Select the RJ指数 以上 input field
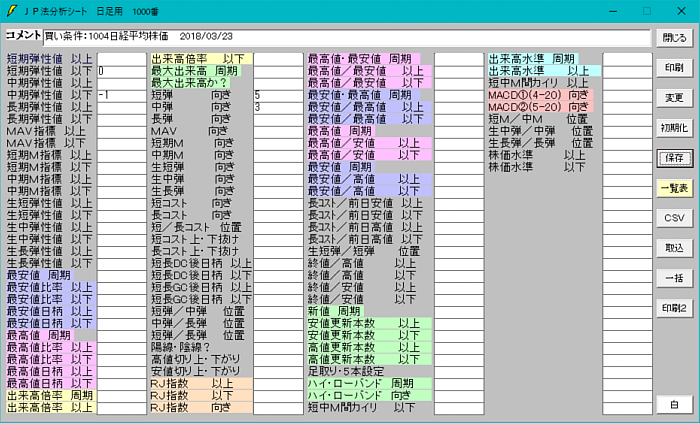The width and height of the screenshot is (700, 423). point(279,384)
